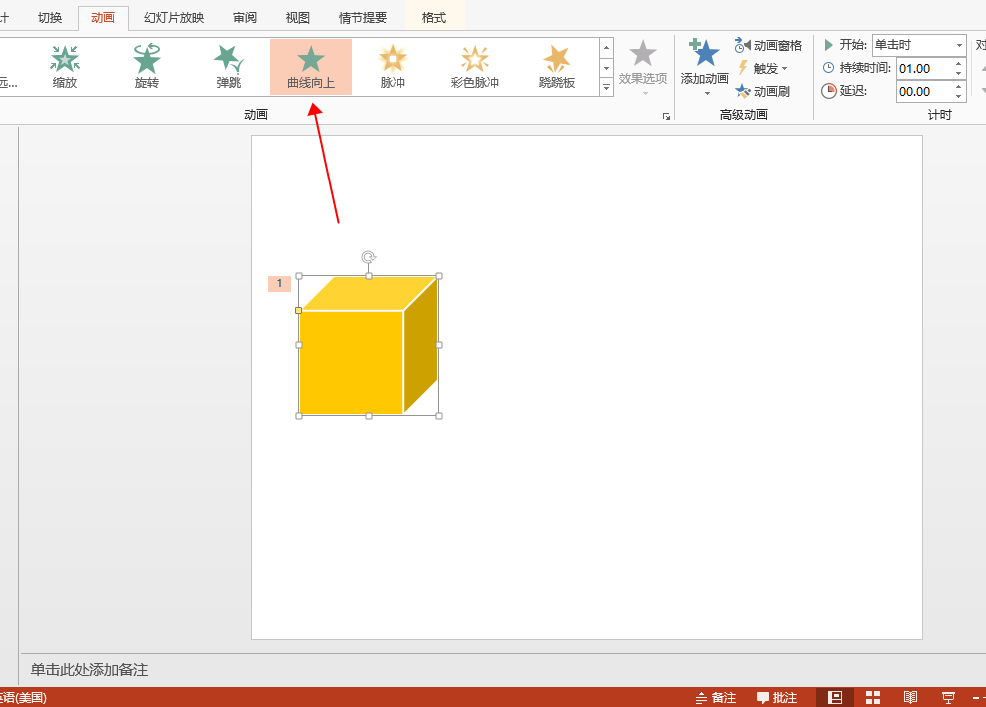Apply the 彩色脉冲 color pulse effect
Screen dimensions: 986x707
pos(475,67)
